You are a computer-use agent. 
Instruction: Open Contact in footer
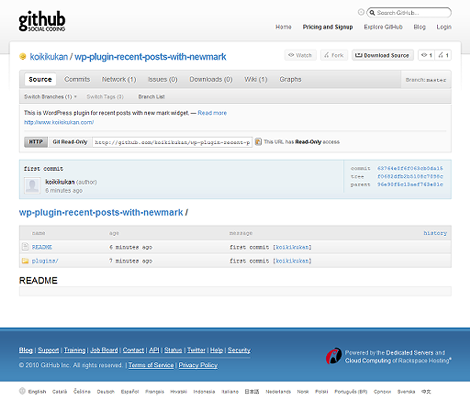[x=133, y=350]
